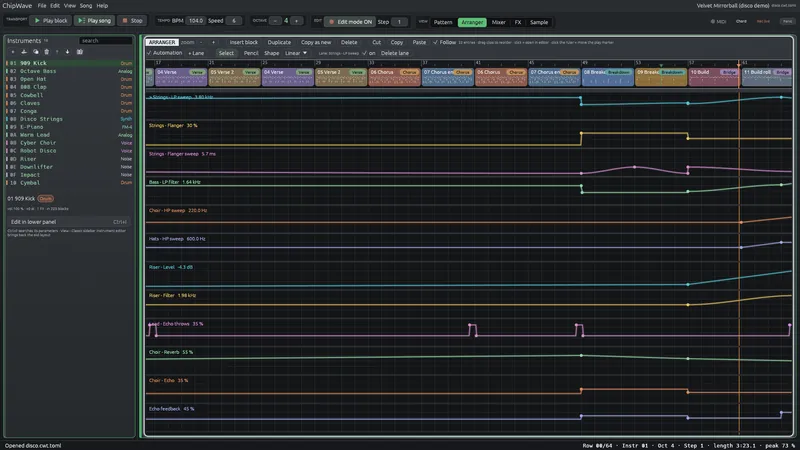Click Cut in arranger toolbar

tap(377, 42)
